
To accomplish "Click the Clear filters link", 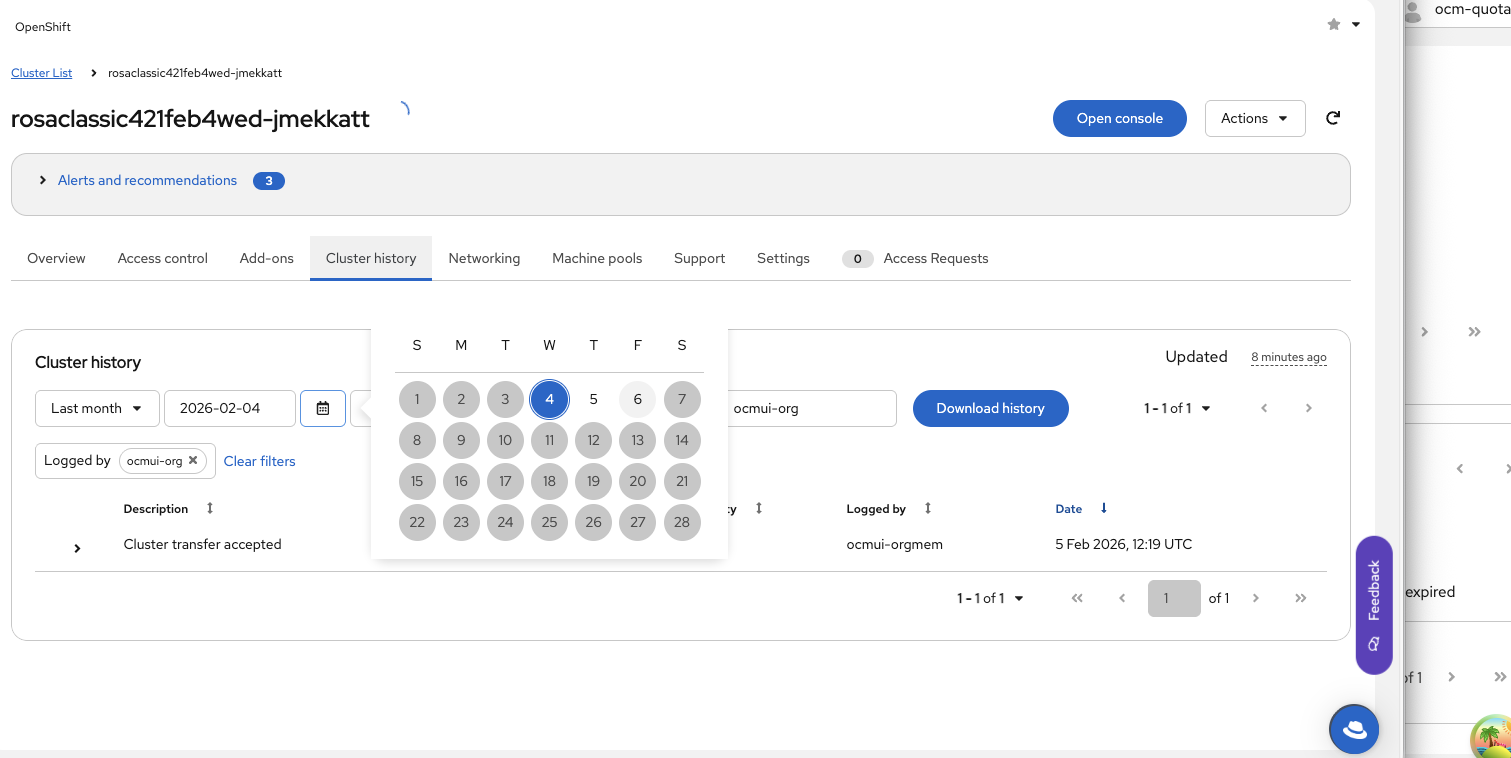I will pos(260,461).
